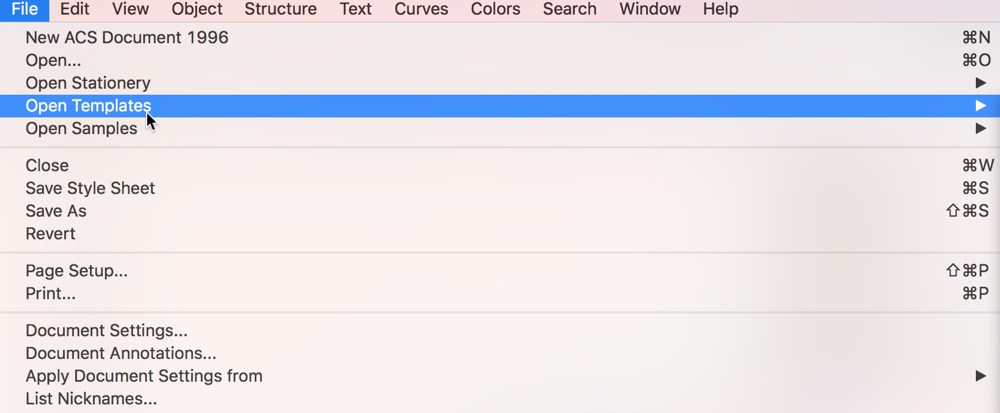Expand Apply Document Settings from submenu
Viewport: 1000px width, 413px height.
[144, 376]
